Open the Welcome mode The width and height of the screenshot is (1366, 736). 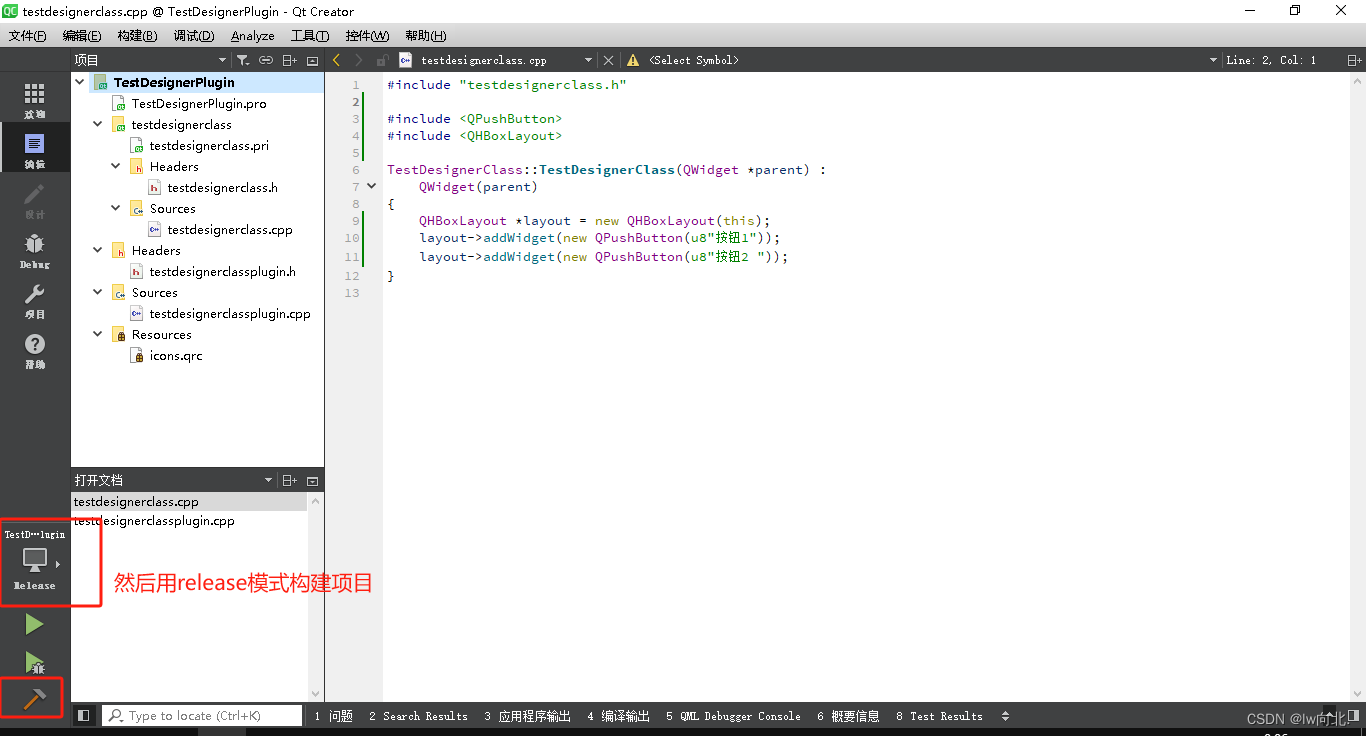35,100
